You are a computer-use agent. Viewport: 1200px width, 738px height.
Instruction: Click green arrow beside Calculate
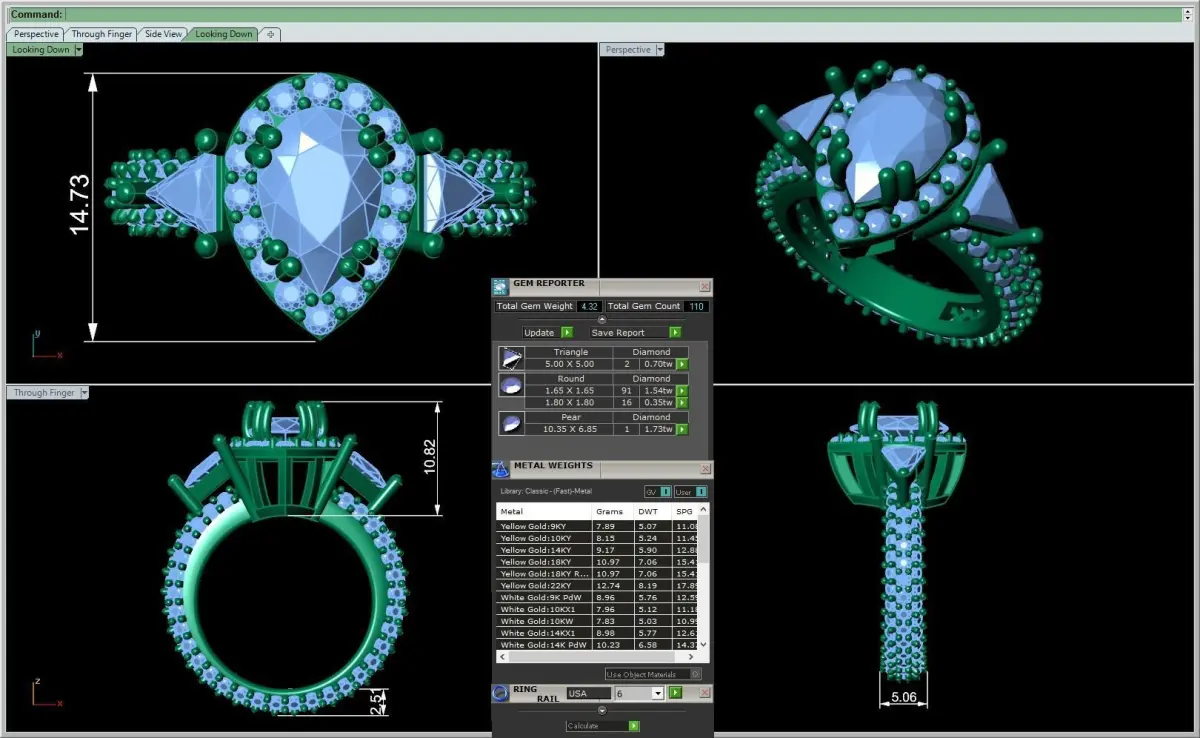coord(634,726)
